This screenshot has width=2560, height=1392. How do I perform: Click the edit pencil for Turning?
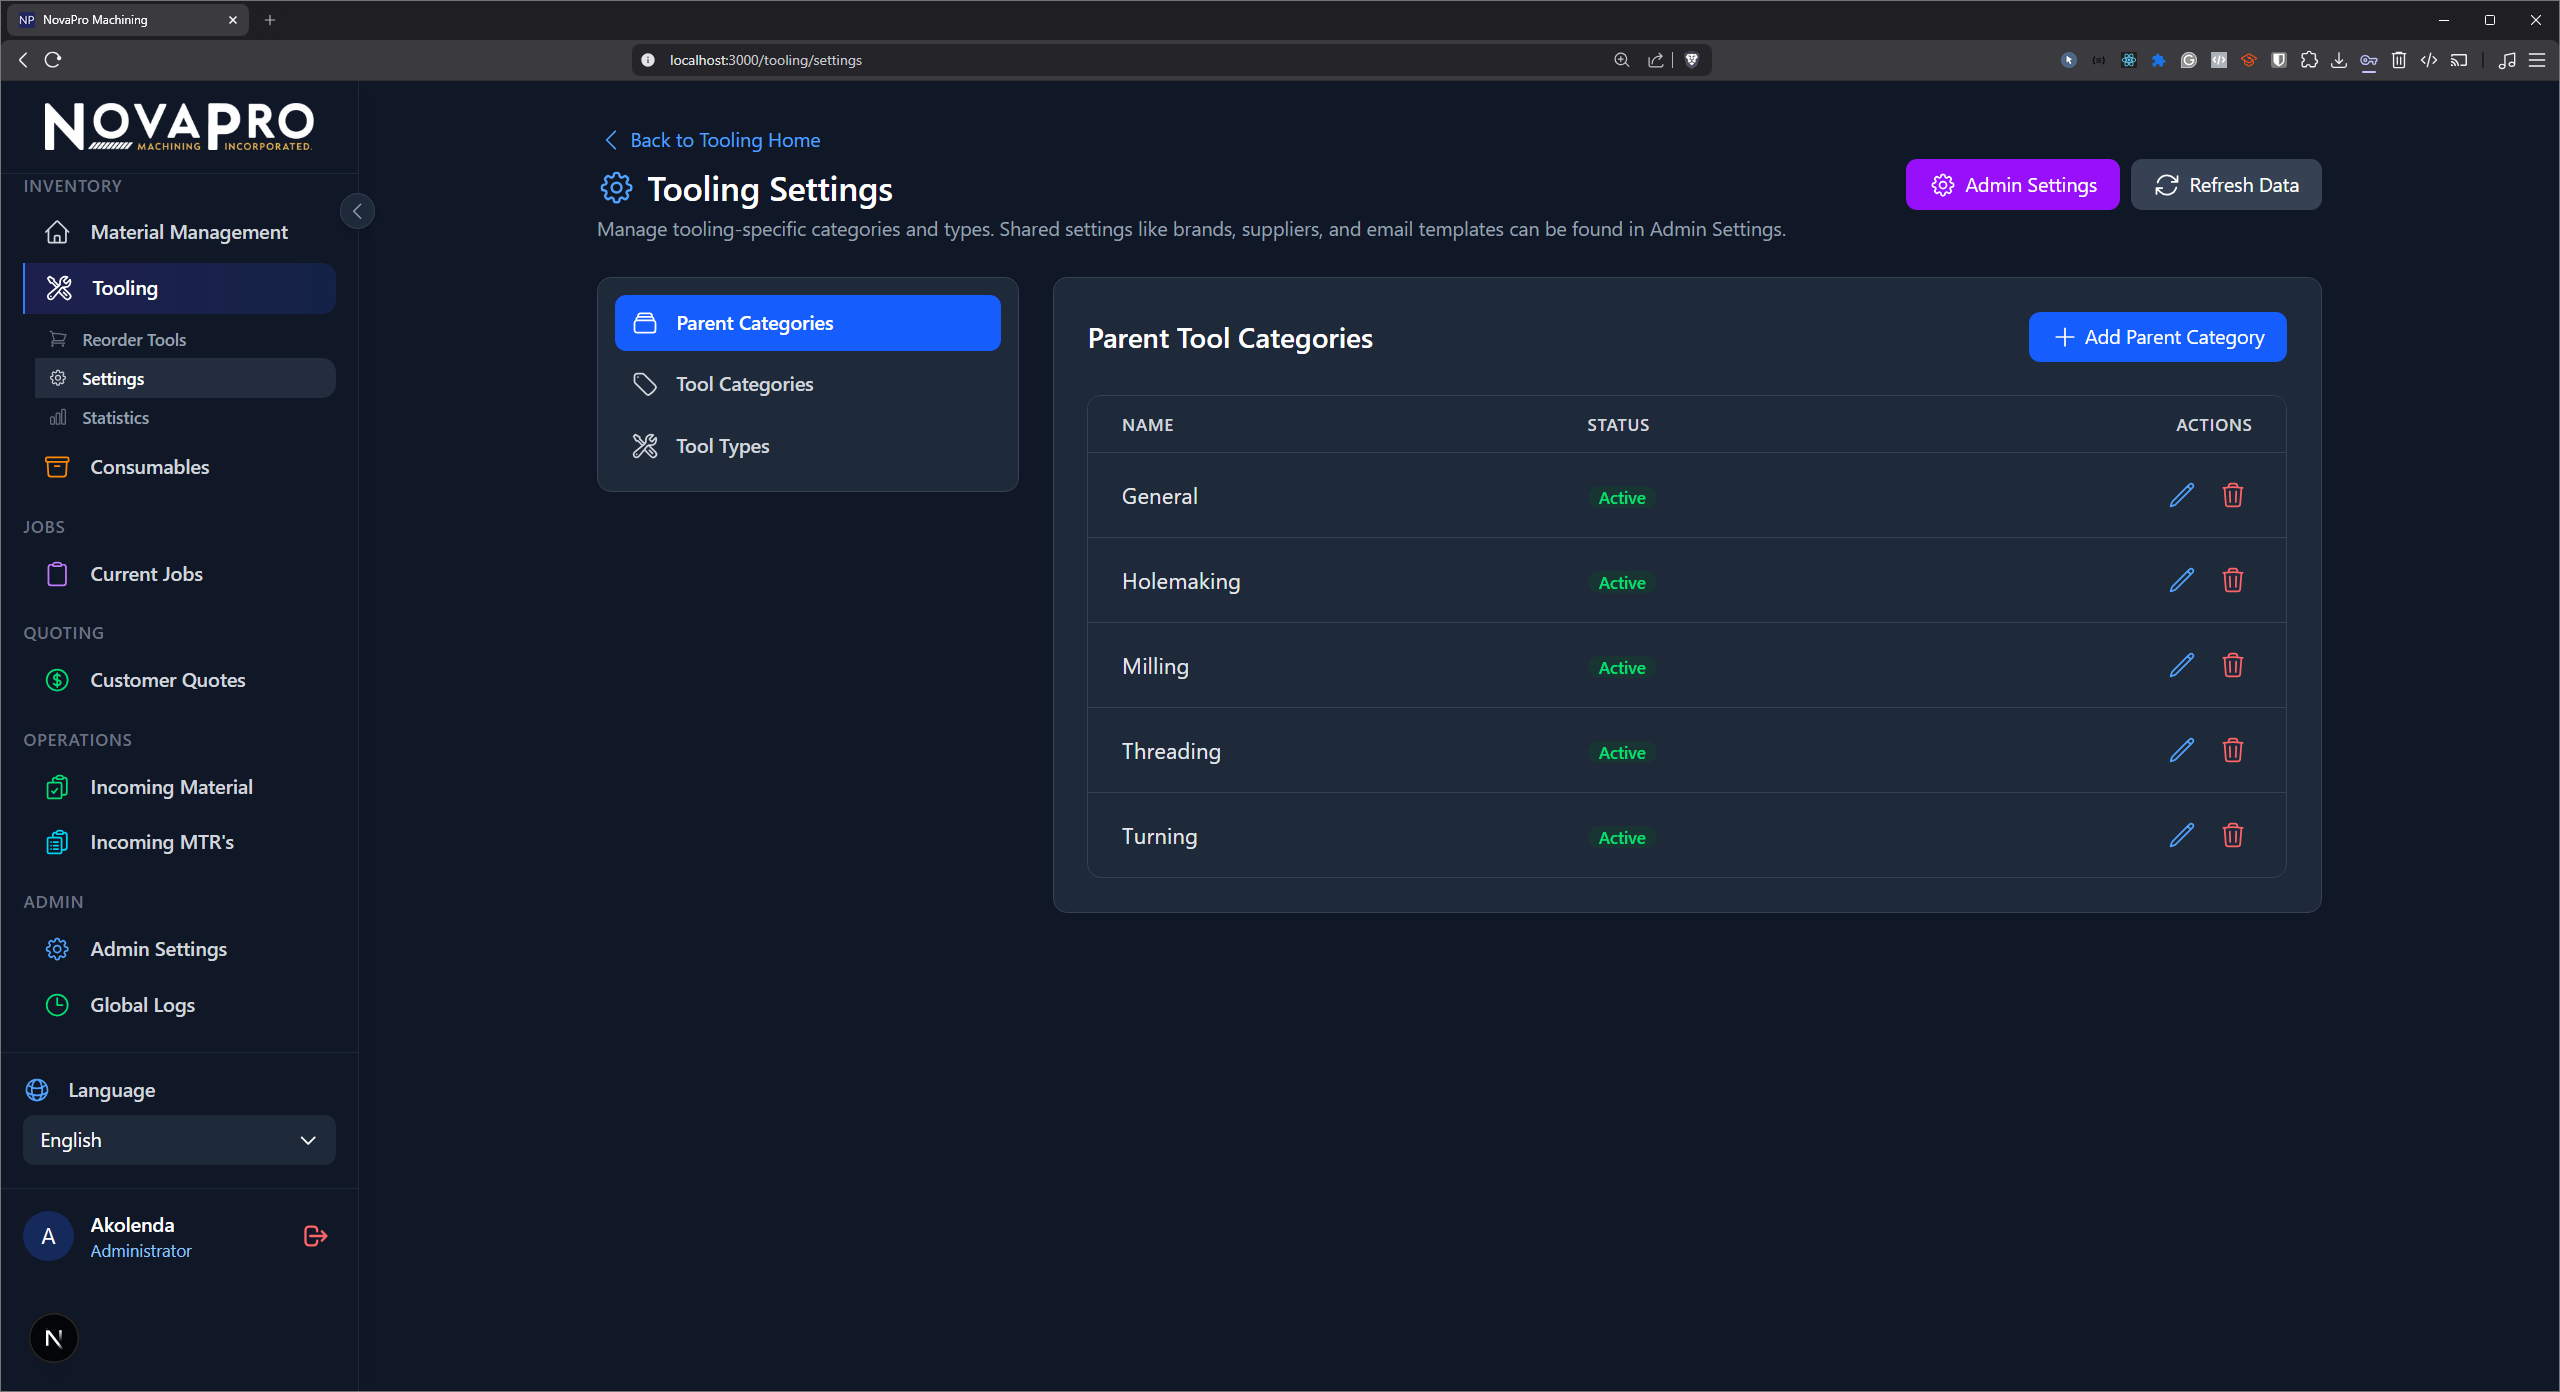[2181, 836]
